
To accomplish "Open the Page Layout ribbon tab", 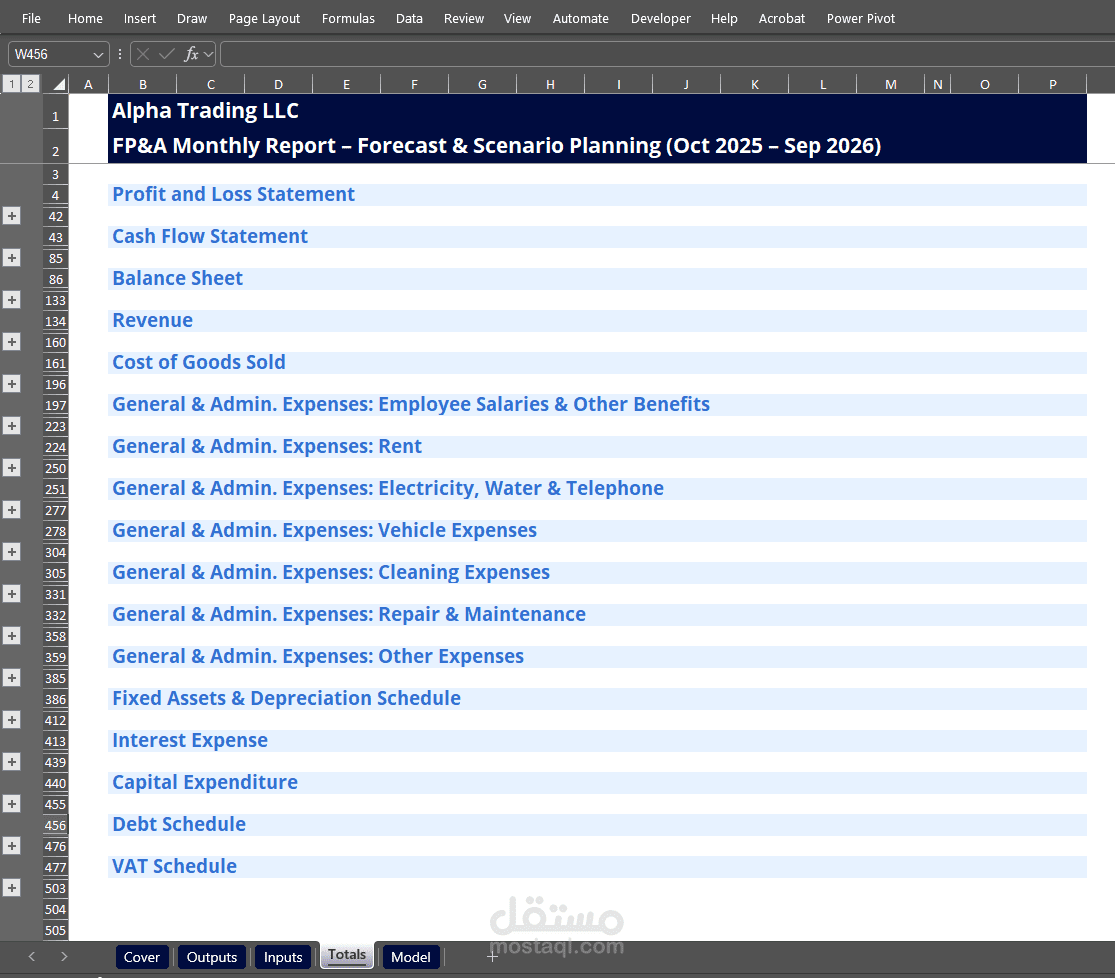I will (264, 18).
